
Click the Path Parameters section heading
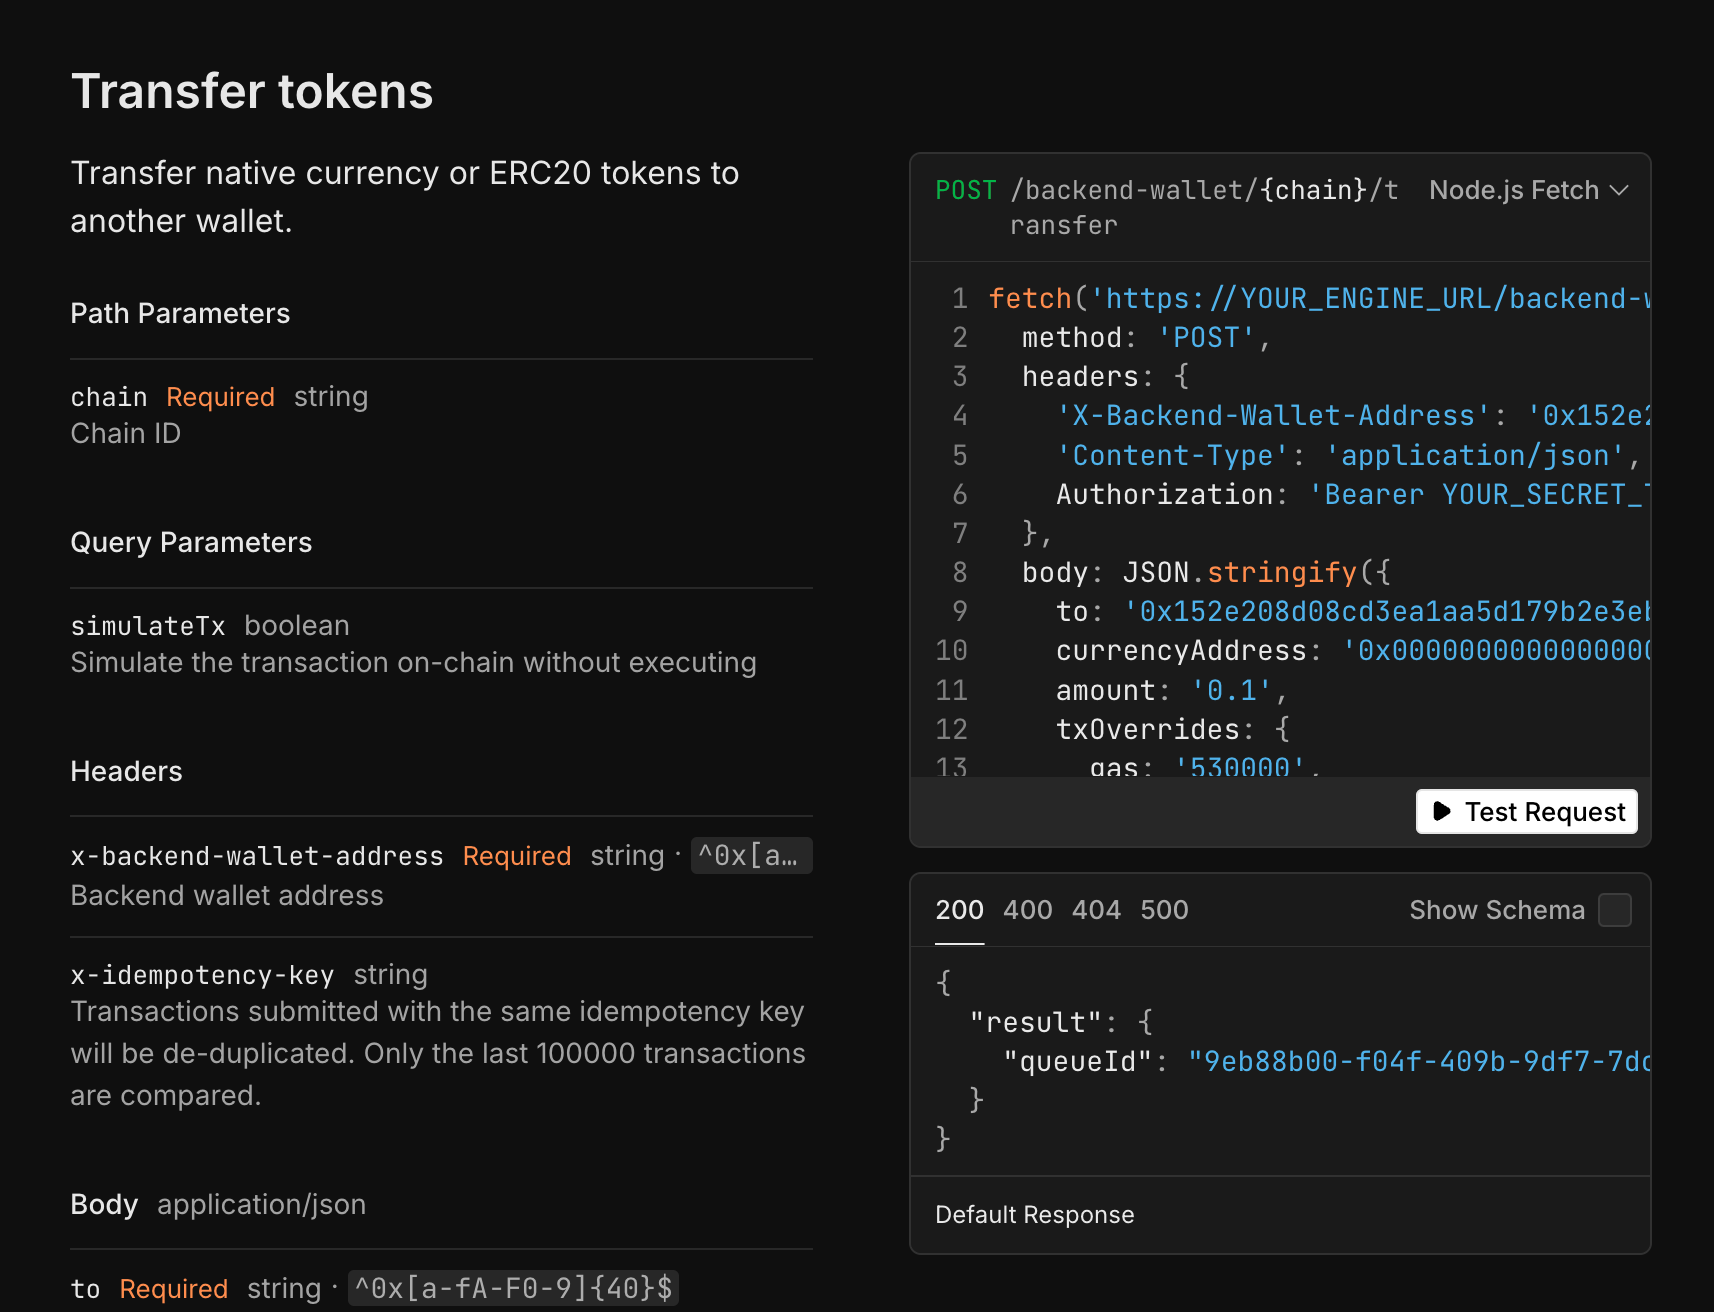(180, 314)
